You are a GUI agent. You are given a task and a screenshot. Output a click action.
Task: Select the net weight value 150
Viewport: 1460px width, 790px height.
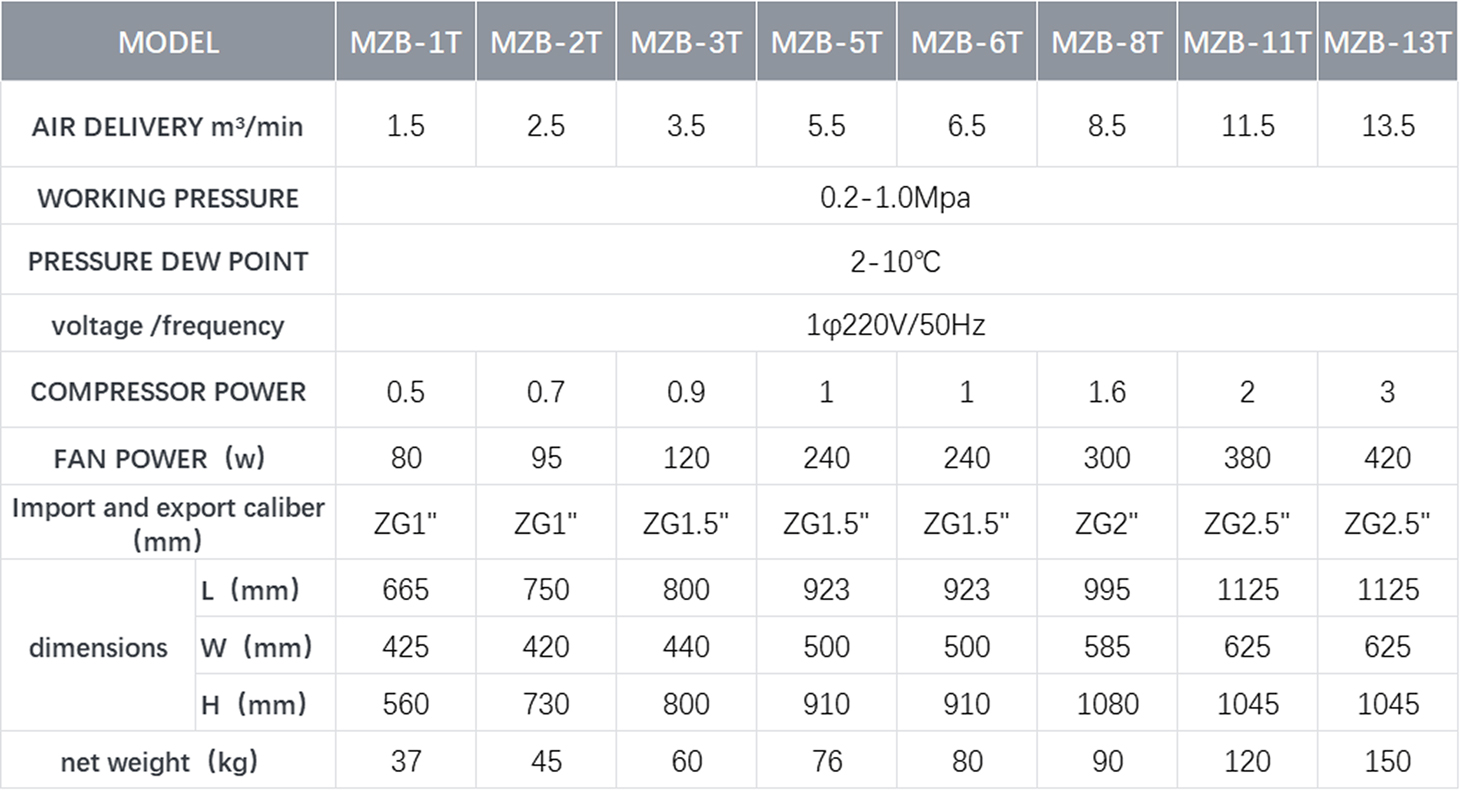(1387, 762)
